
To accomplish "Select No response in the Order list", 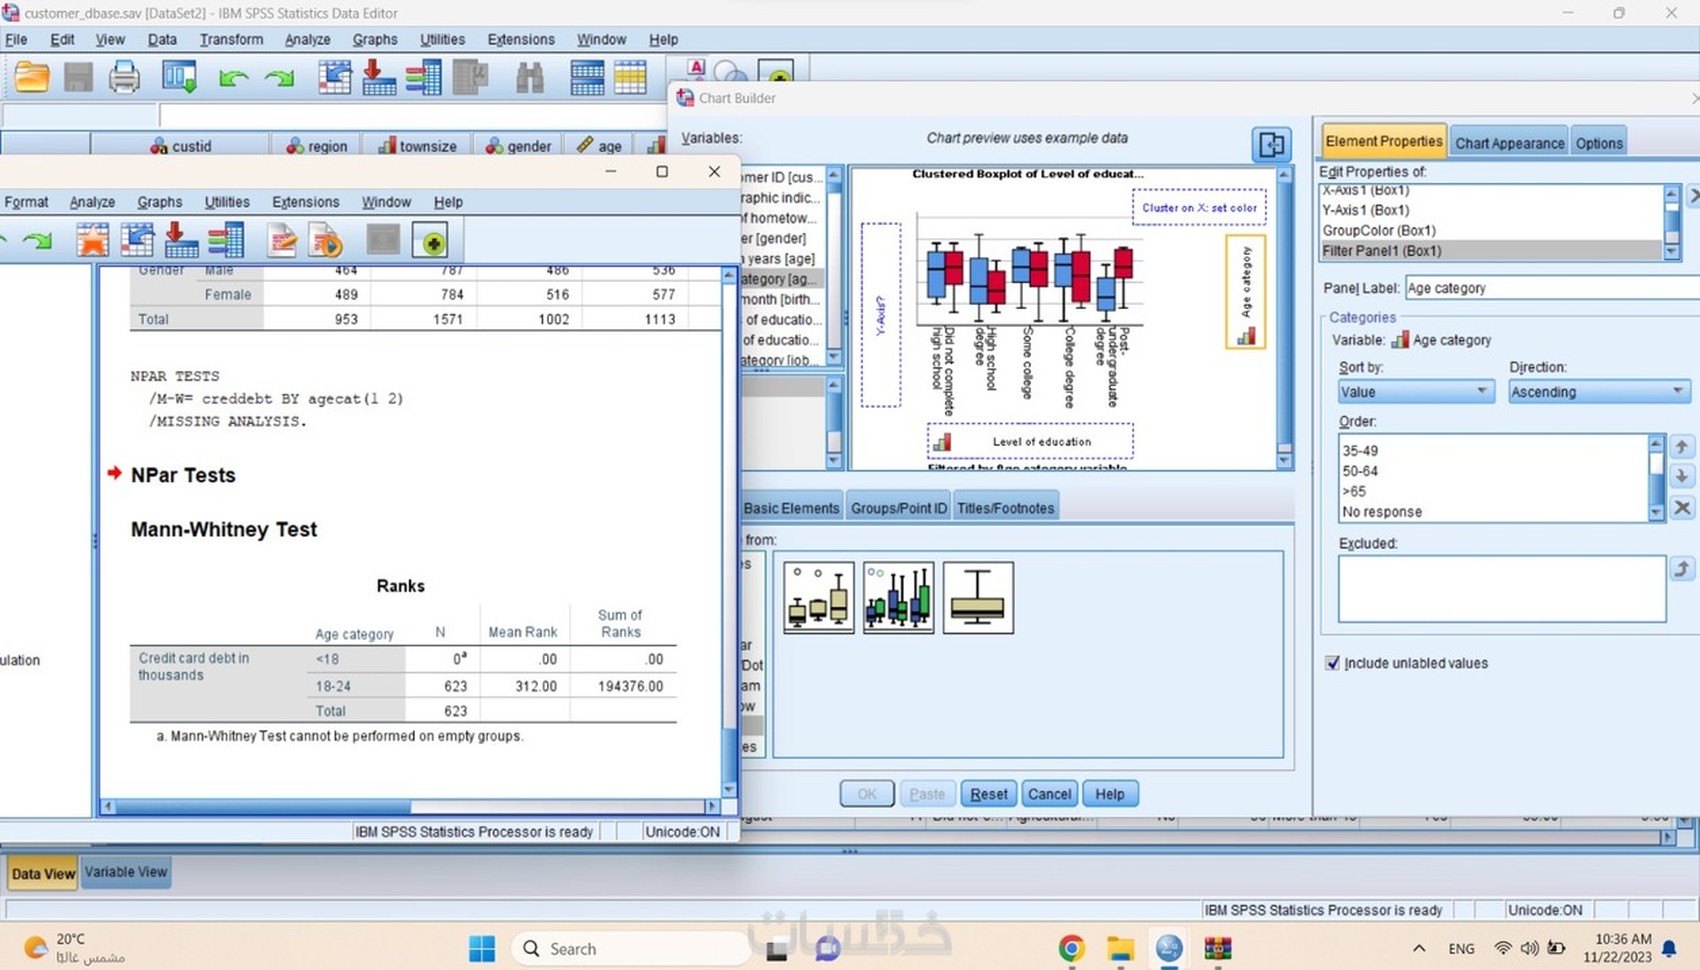I will 1495,512.
